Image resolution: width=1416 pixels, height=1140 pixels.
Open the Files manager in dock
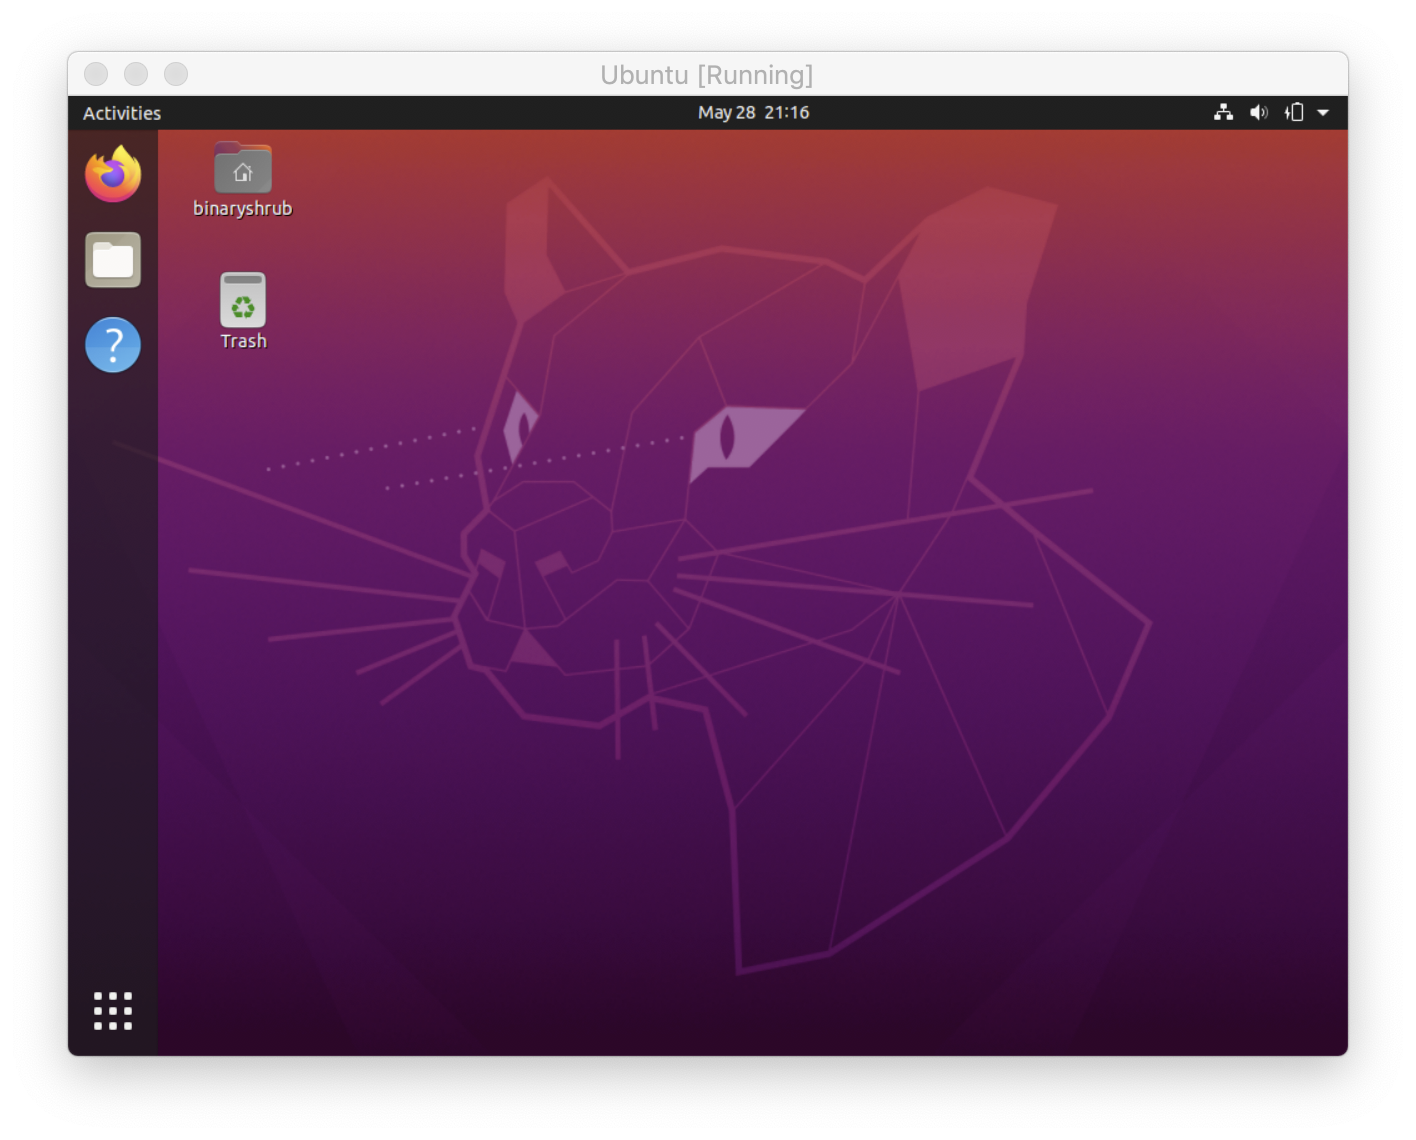(113, 260)
